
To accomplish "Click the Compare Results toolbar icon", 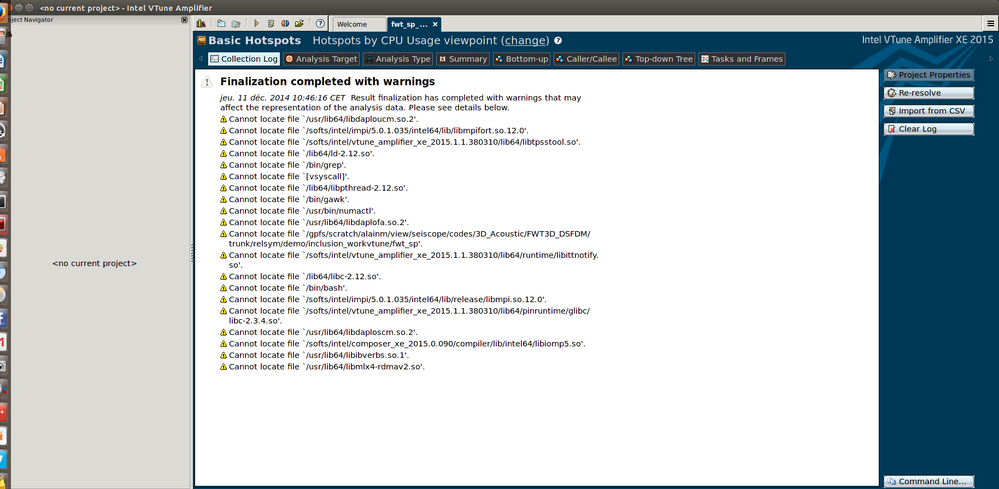I will pyautogui.click(x=285, y=23).
